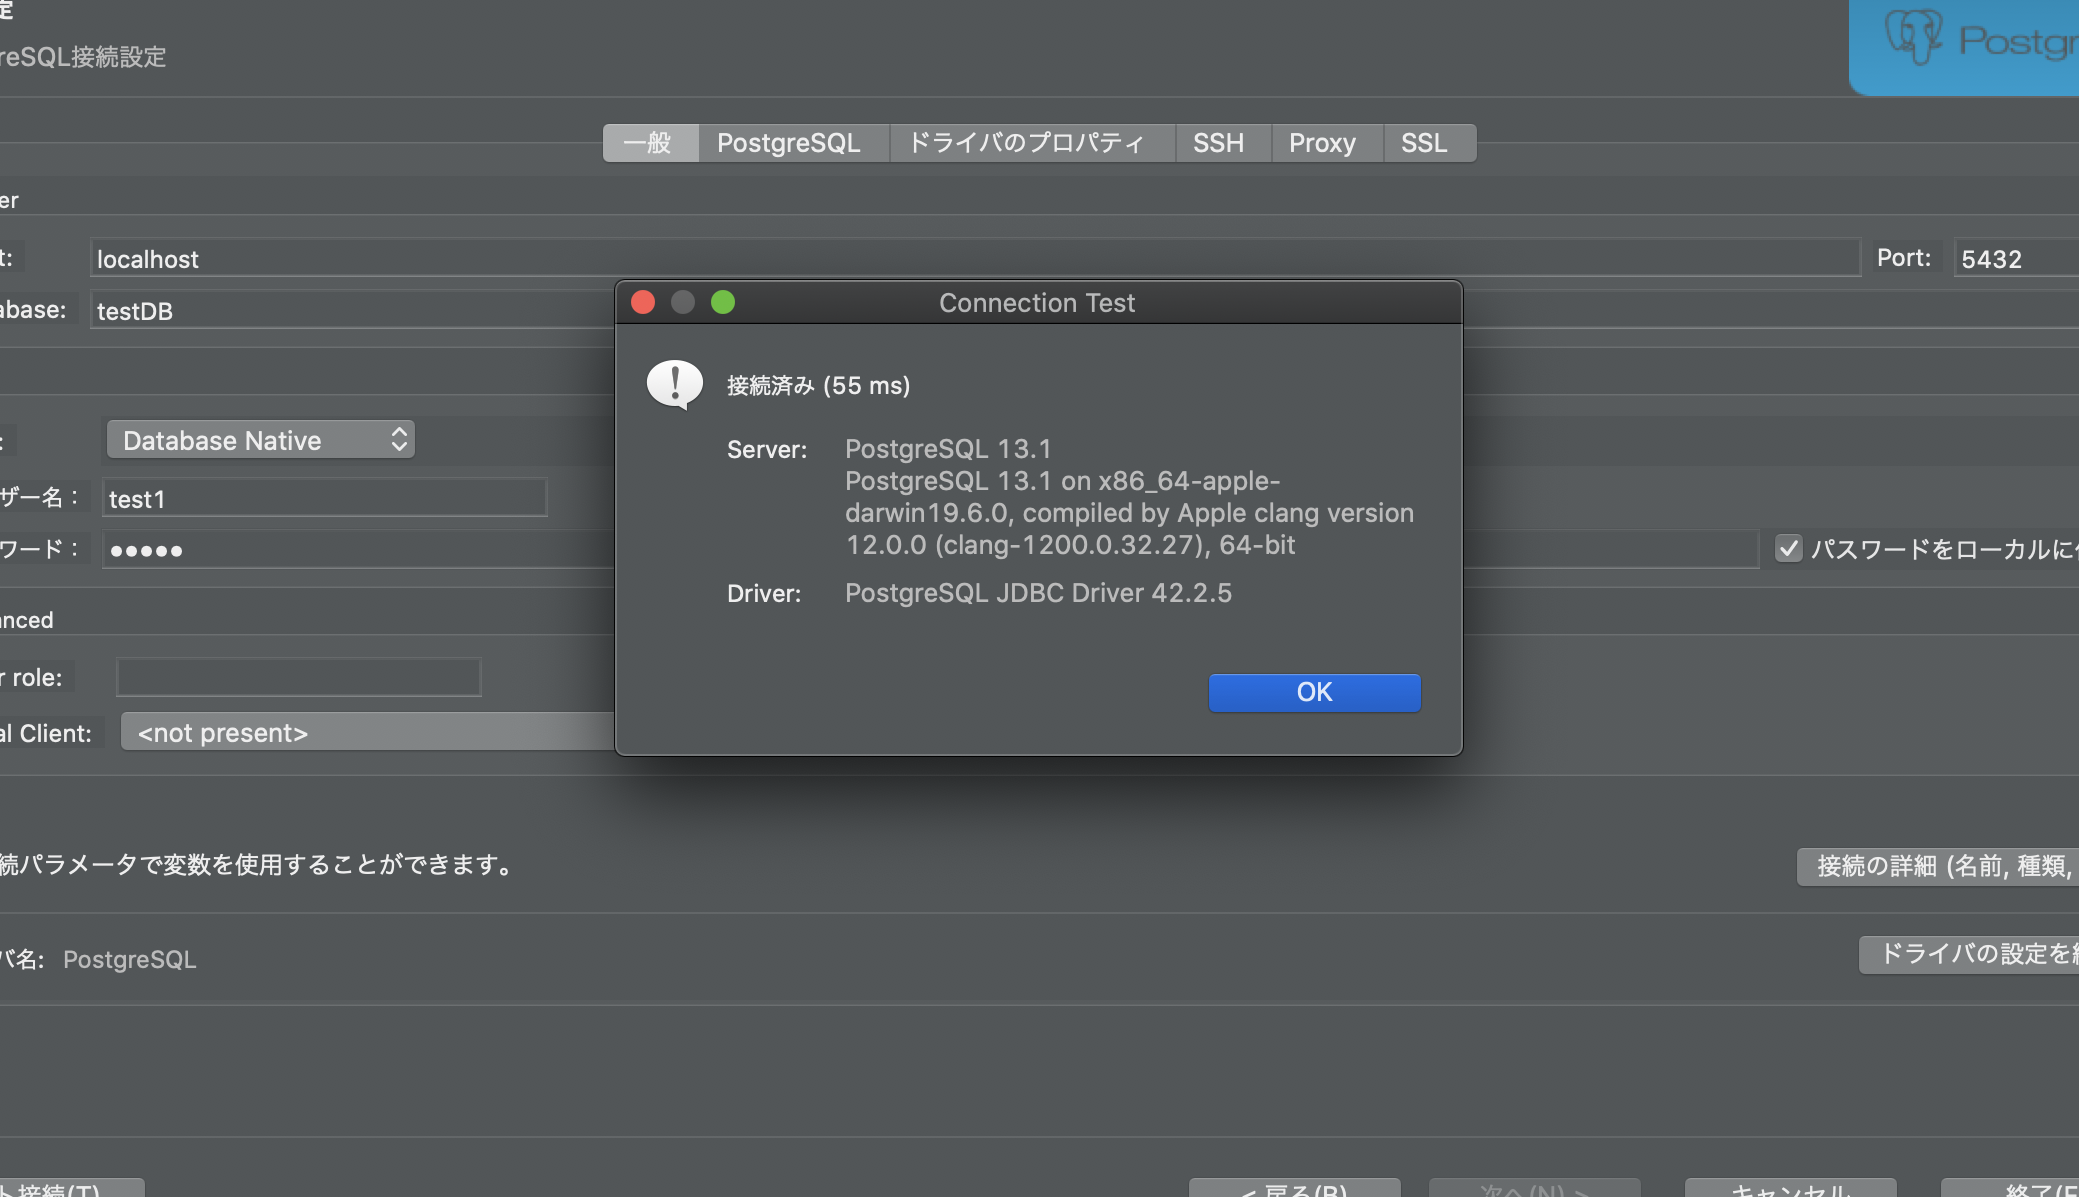
Task: Click the host field containing localhost
Action: point(975,258)
